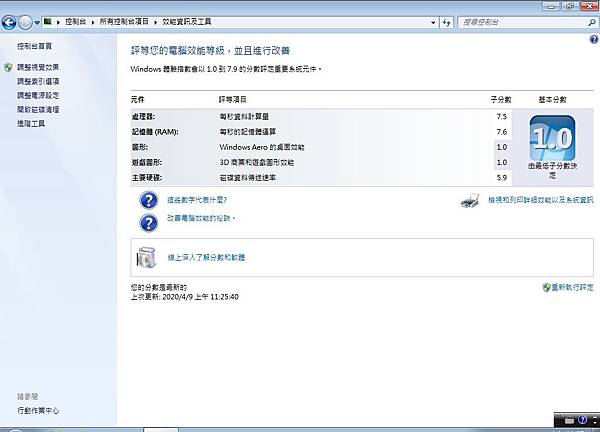Click the question icon beside 這些數字代表什麼?
Viewport: 600px width, 432px height.
tap(148, 200)
